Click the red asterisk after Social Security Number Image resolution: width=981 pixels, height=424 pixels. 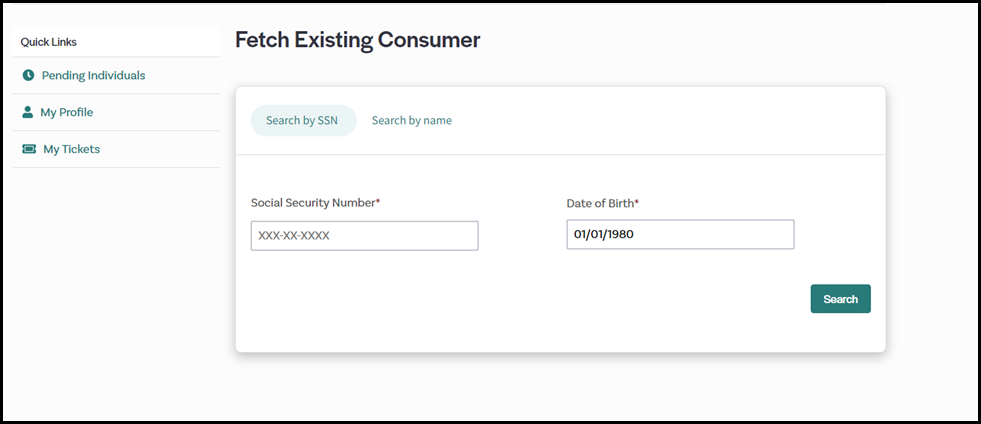click(x=378, y=203)
